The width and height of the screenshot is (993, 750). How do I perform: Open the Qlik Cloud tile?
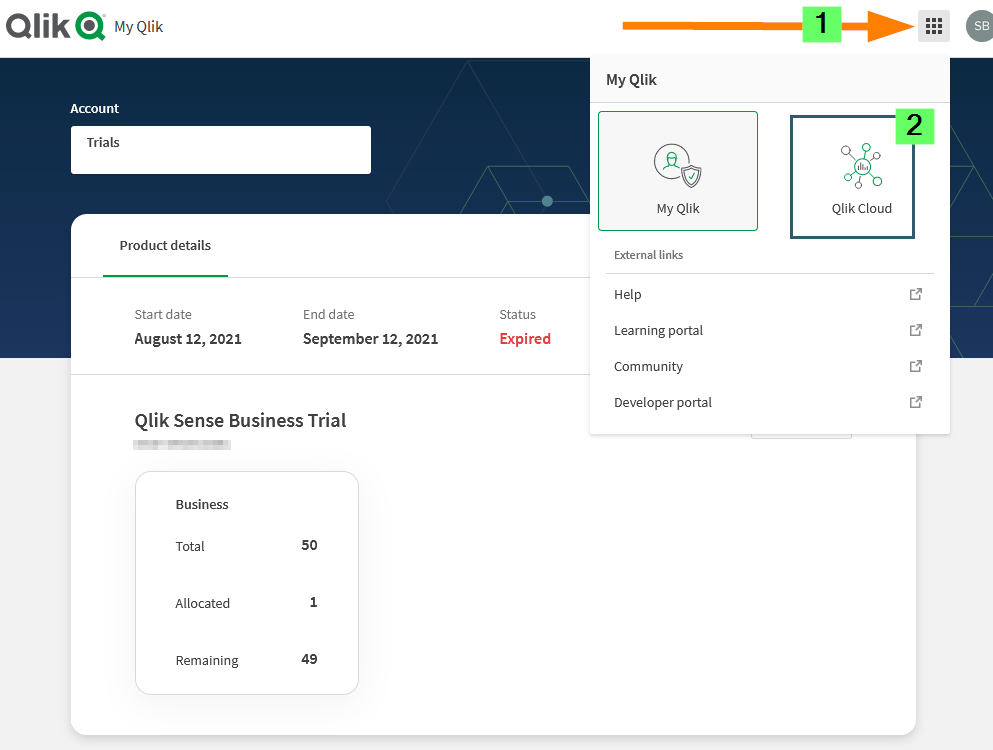point(852,177)
